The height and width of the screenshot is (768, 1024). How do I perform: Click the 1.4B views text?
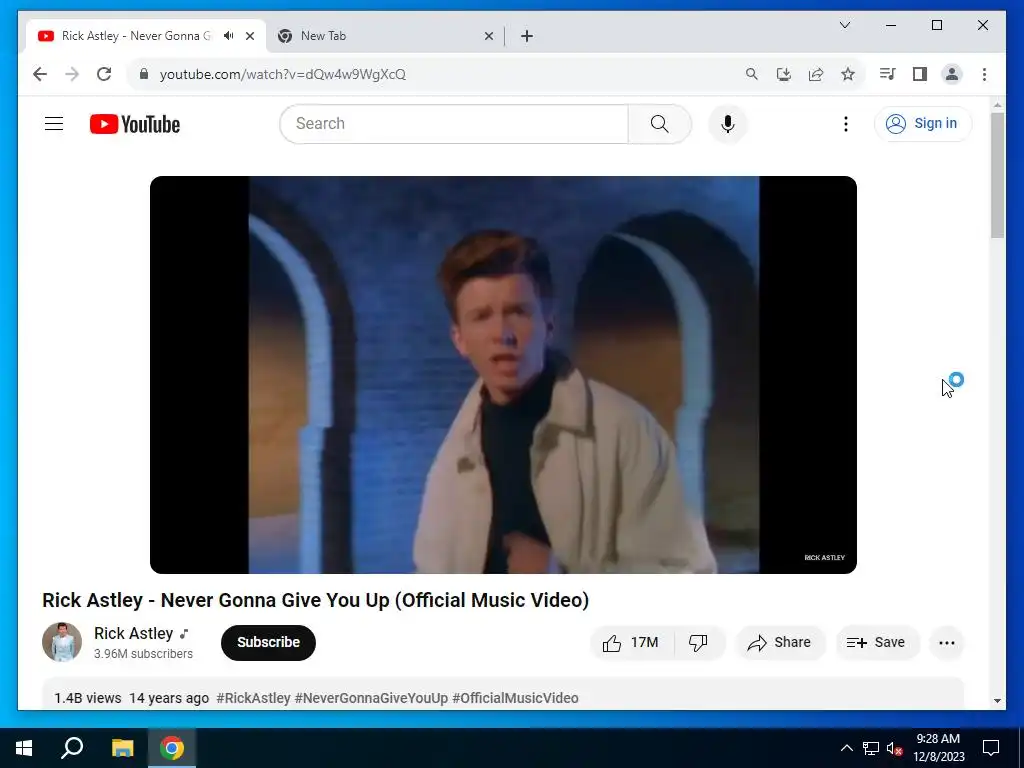(88, 698)
